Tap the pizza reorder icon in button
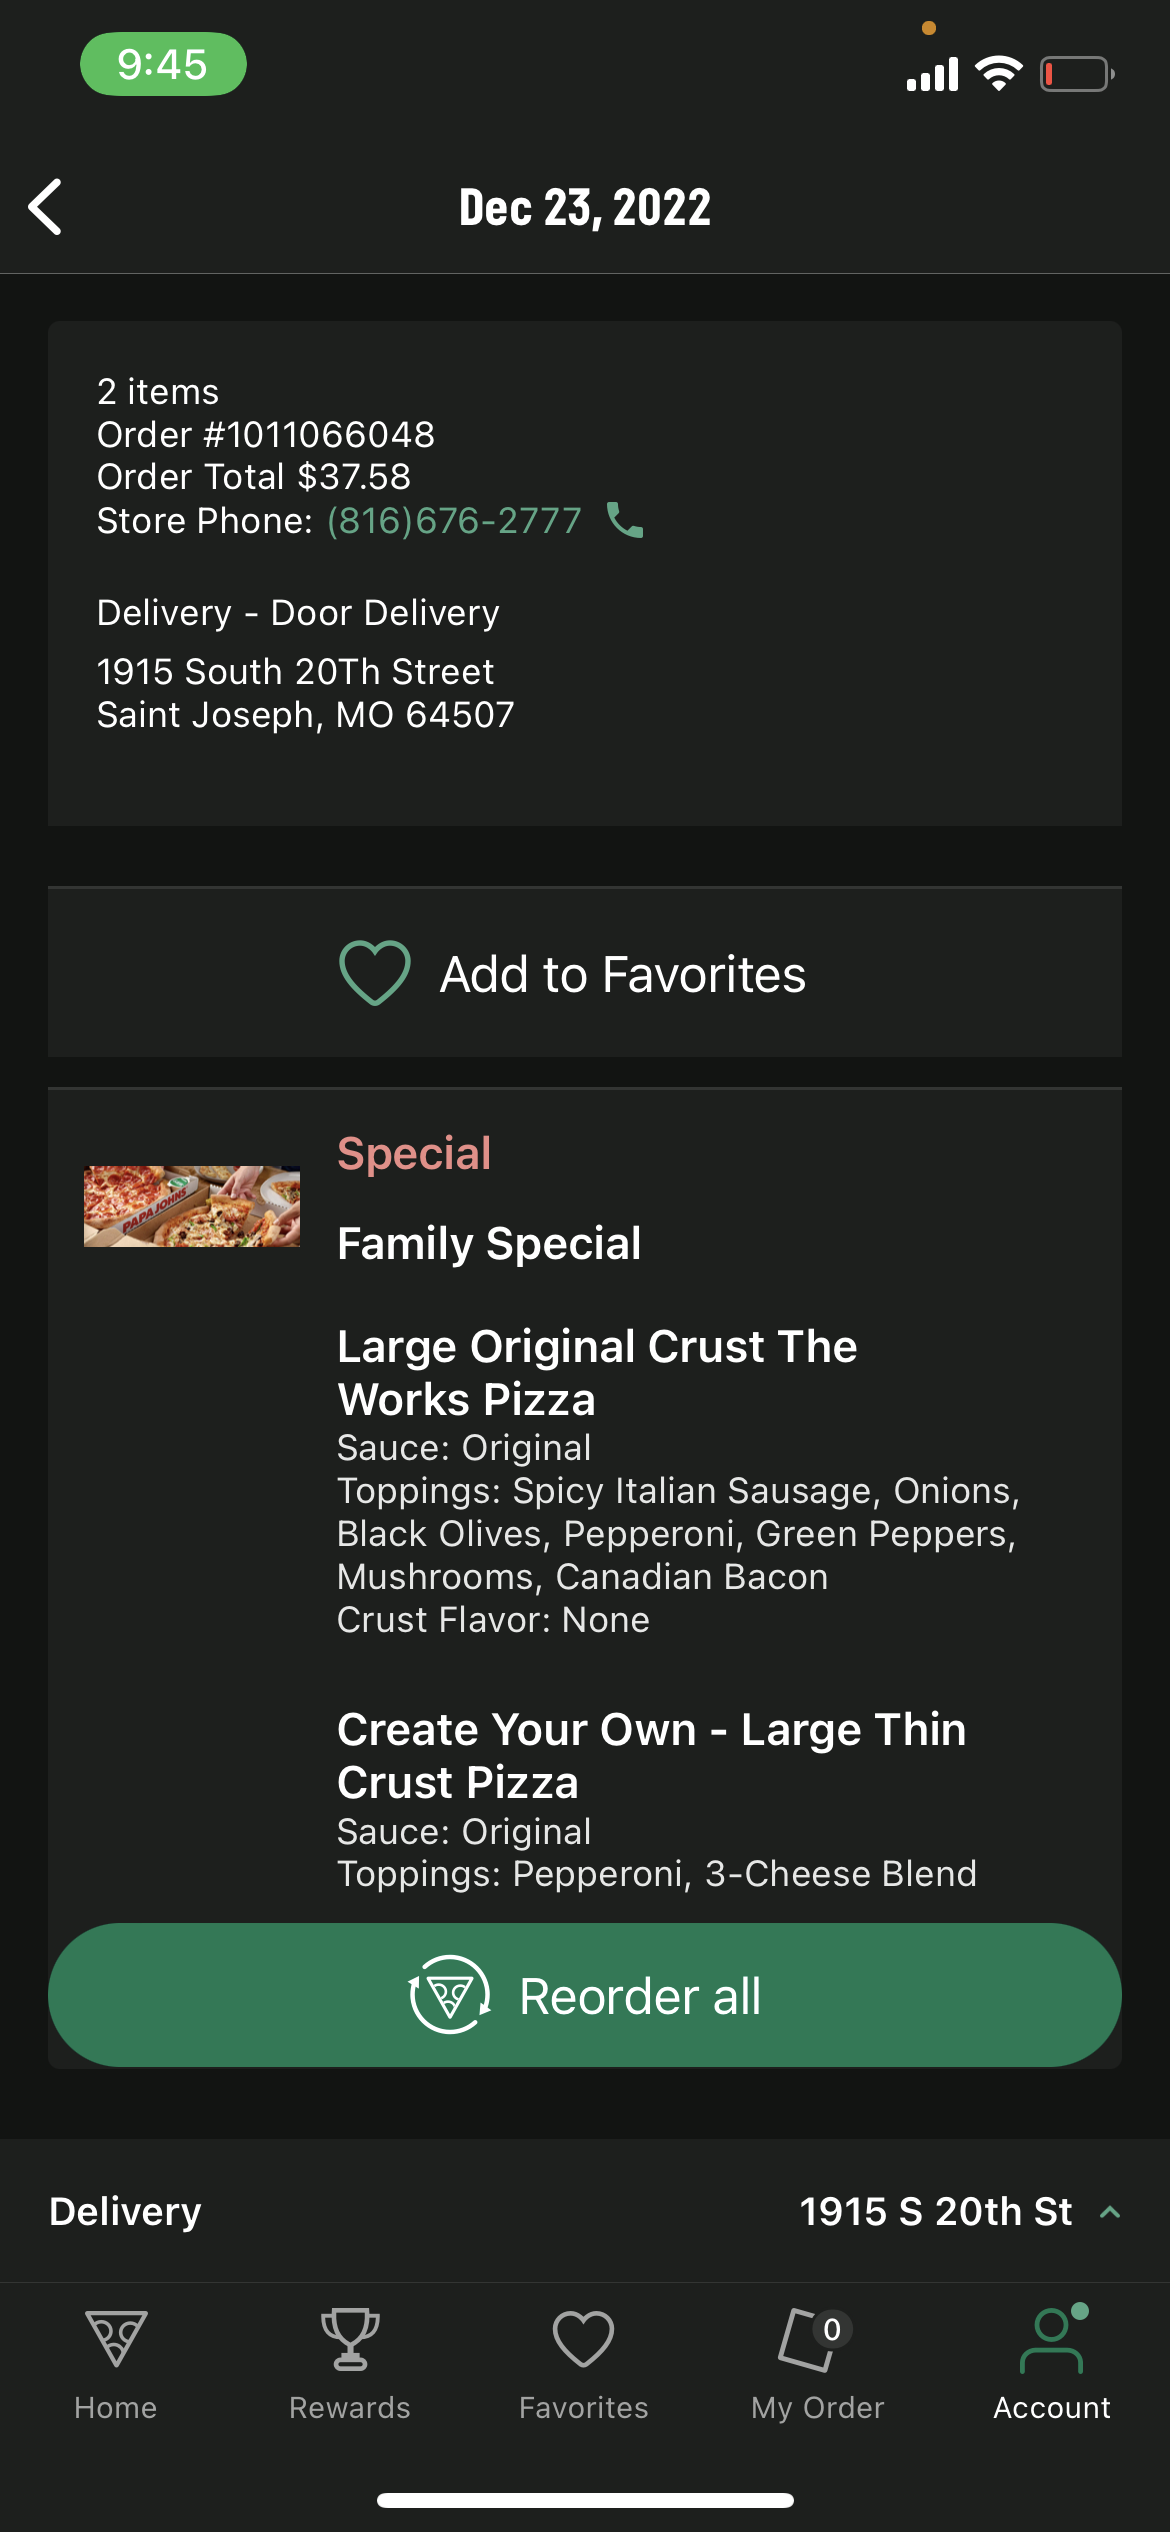This screenshot has width=1170, height=2532. click(450, 1995)
